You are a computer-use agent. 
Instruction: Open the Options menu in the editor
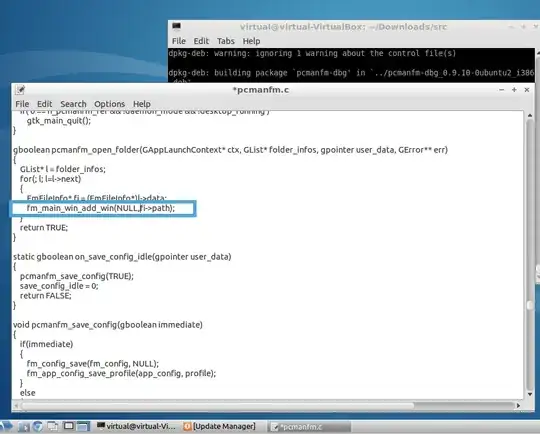click(110, 104)
